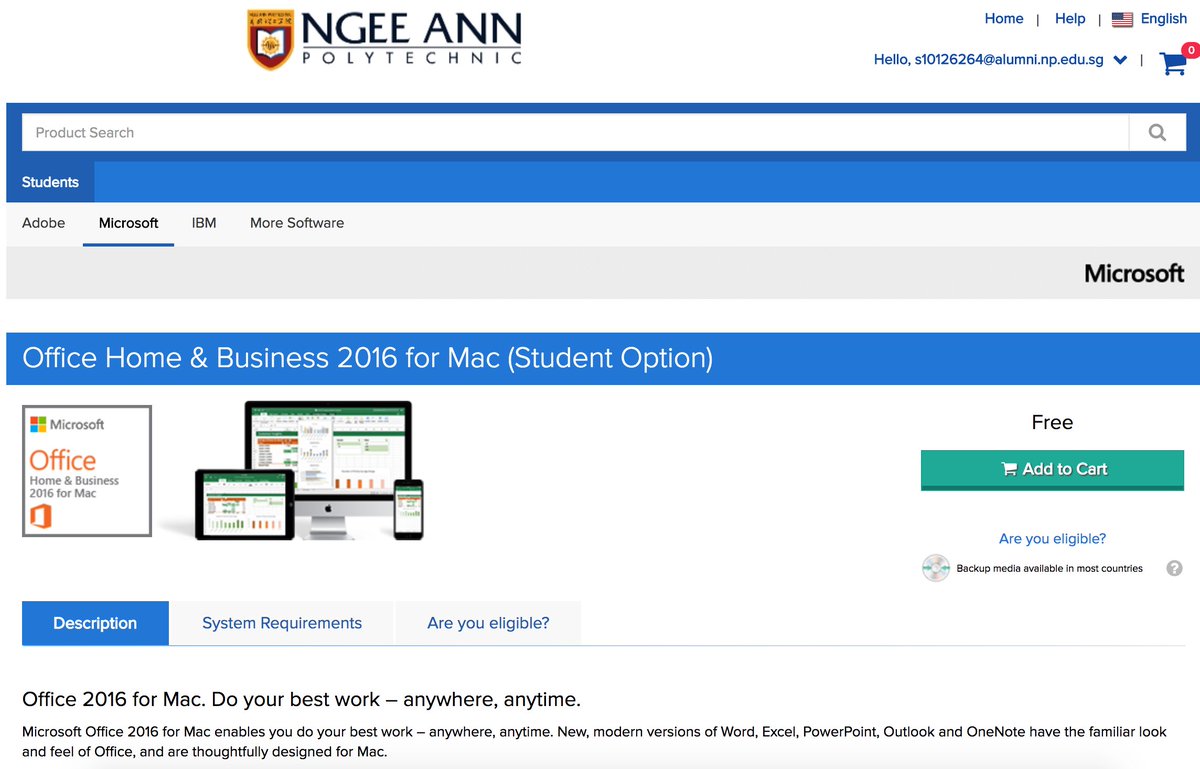Open the shopping cart icon

point(1174,63)
